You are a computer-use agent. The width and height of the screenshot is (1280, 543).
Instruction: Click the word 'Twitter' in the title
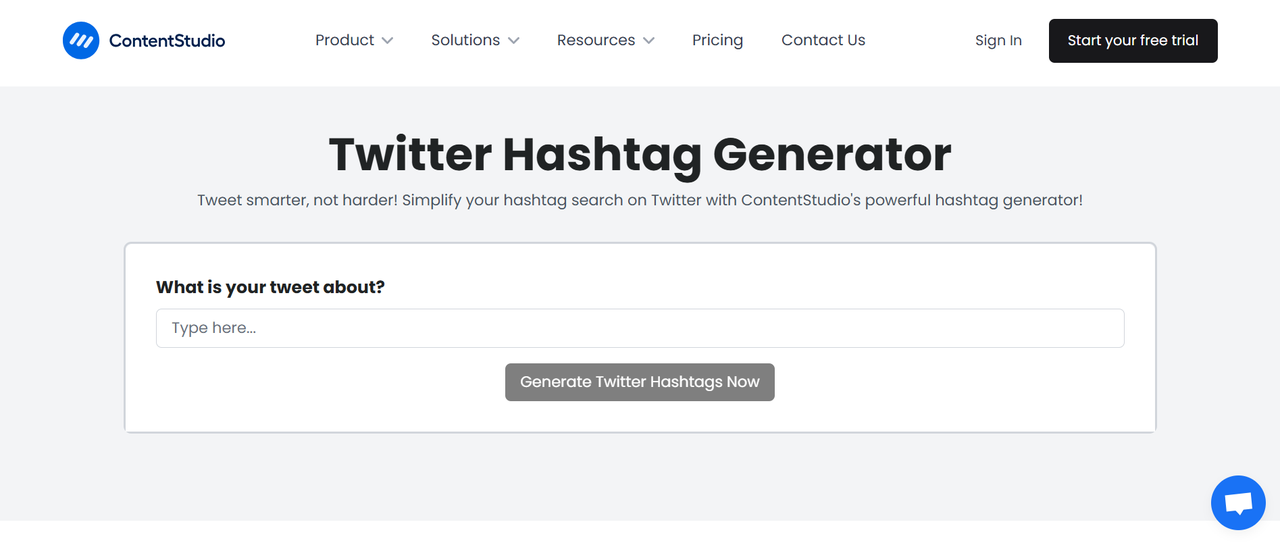(410, 154)
